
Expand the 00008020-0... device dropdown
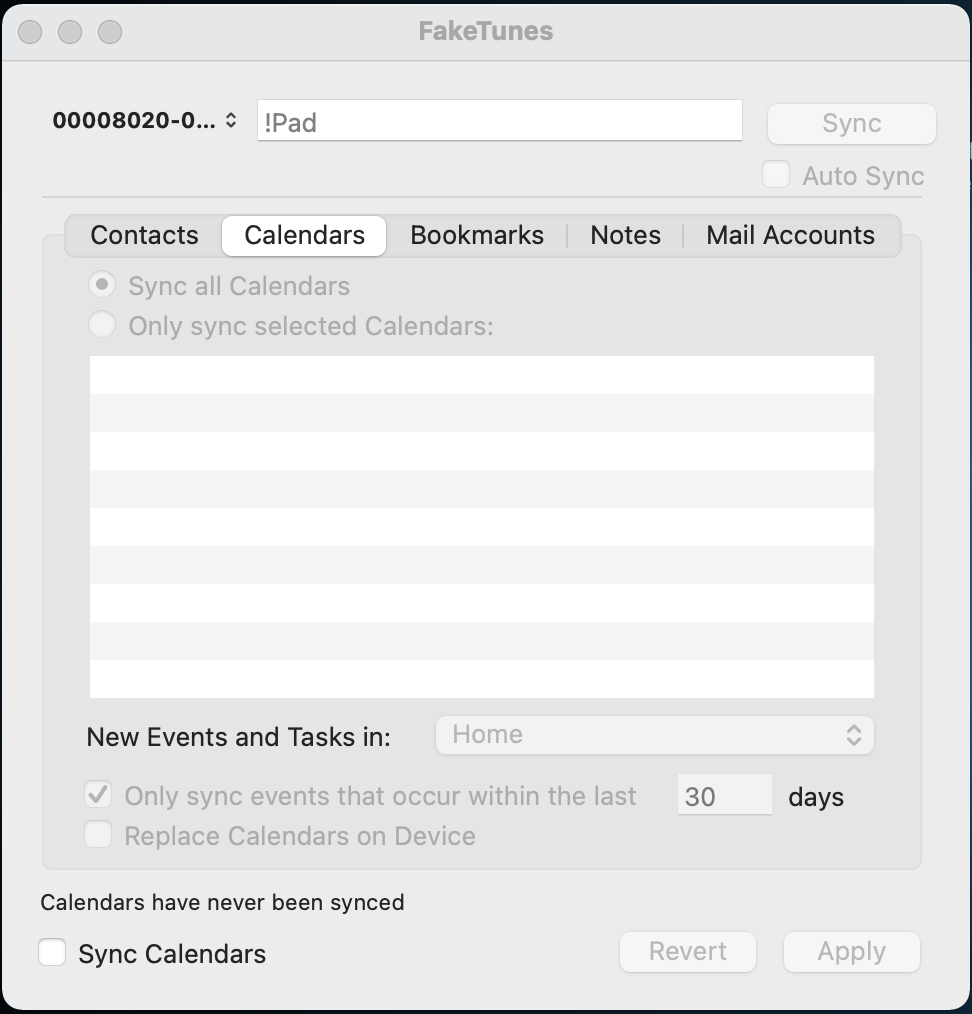click(145, 120)
